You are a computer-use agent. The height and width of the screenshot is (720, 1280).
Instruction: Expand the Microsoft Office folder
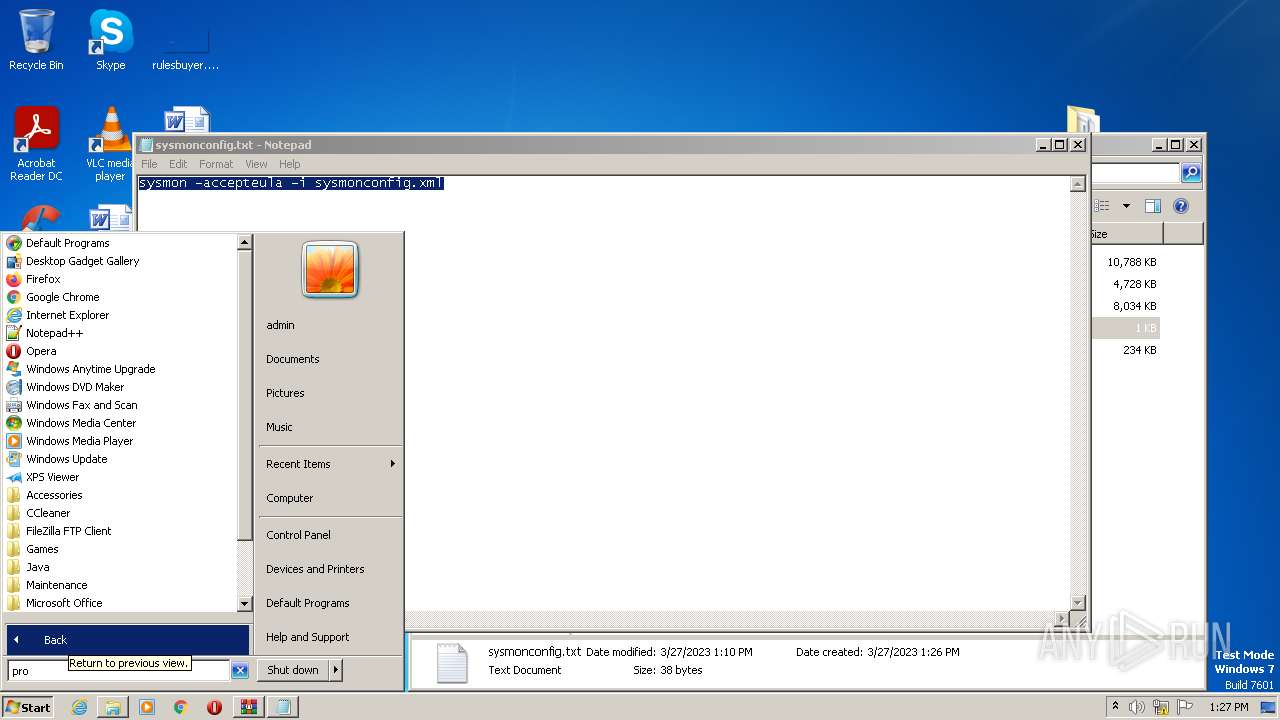(120, 603)
